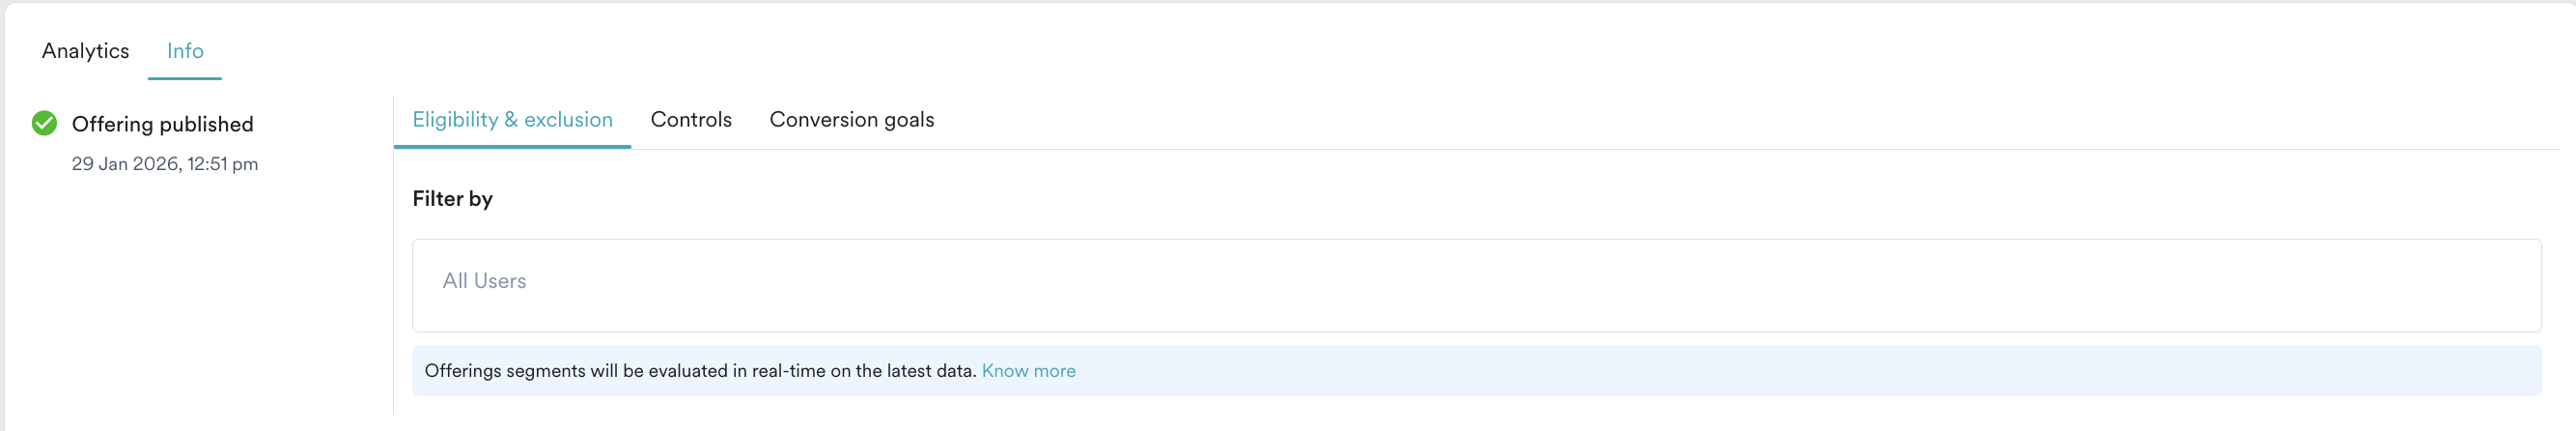The width and height of the screenshot is (2576, 431).
Task: Click the underline below Eligibility & exclusion
Action: click(x=512, y=147)
